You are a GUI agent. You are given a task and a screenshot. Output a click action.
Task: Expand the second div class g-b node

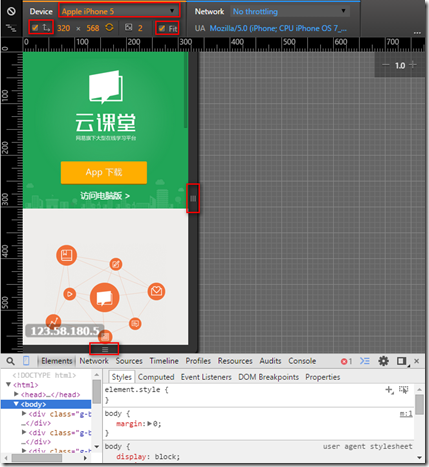tap(24, 432)
